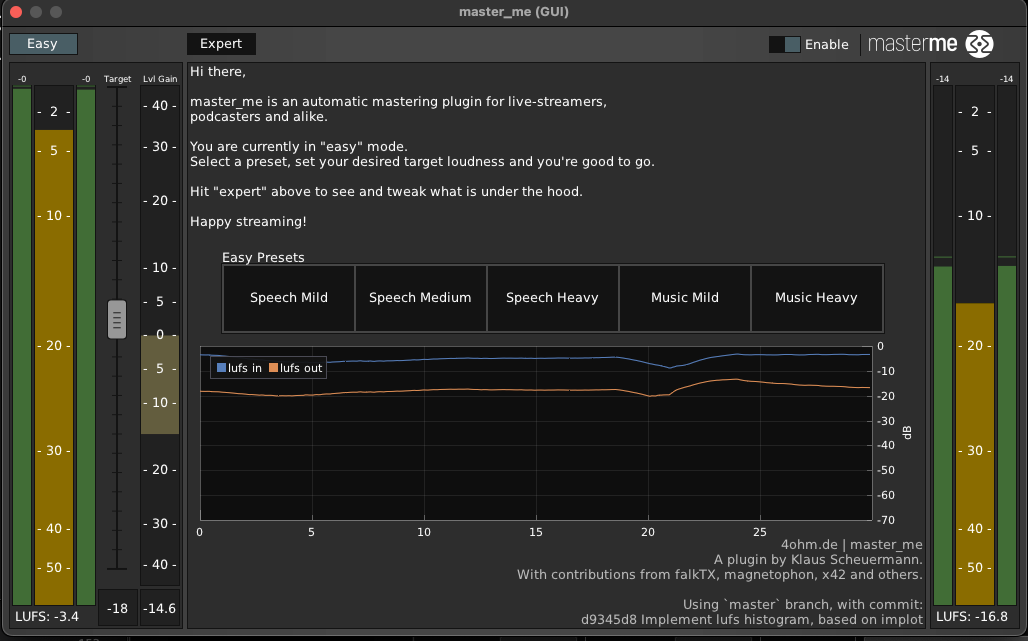Viewport: 1028px width, 641px height.
Task: Click 'A plugin by Klaus Scheuermann.' text
Action: click(818, 560)
